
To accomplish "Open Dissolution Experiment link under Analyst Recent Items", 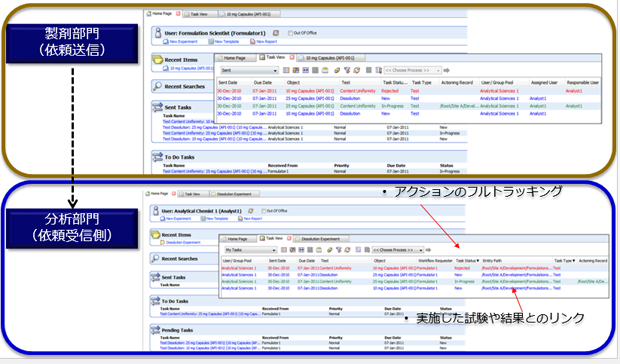I will pos(183,243).
